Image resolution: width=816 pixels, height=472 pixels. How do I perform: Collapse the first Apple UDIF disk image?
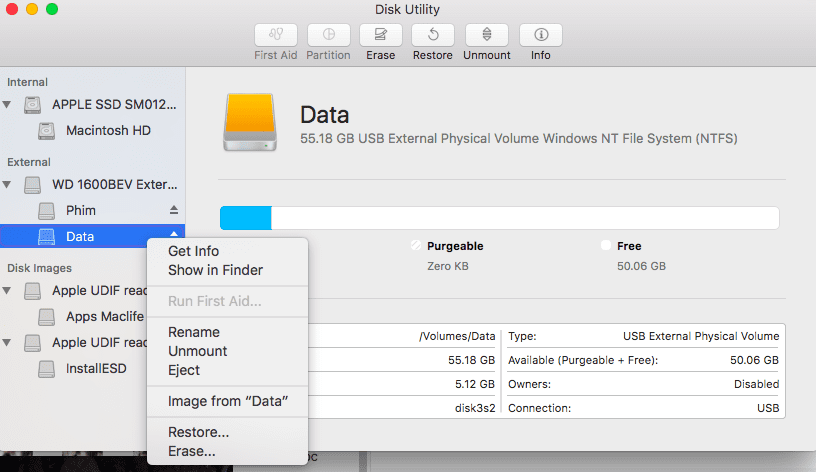(x=8, y=291)
